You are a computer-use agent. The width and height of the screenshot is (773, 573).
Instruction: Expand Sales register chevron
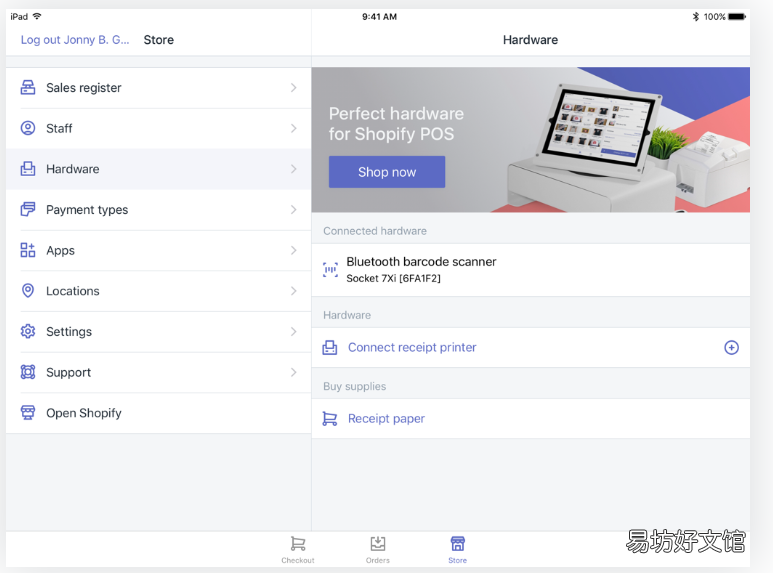tap(294, 88)
